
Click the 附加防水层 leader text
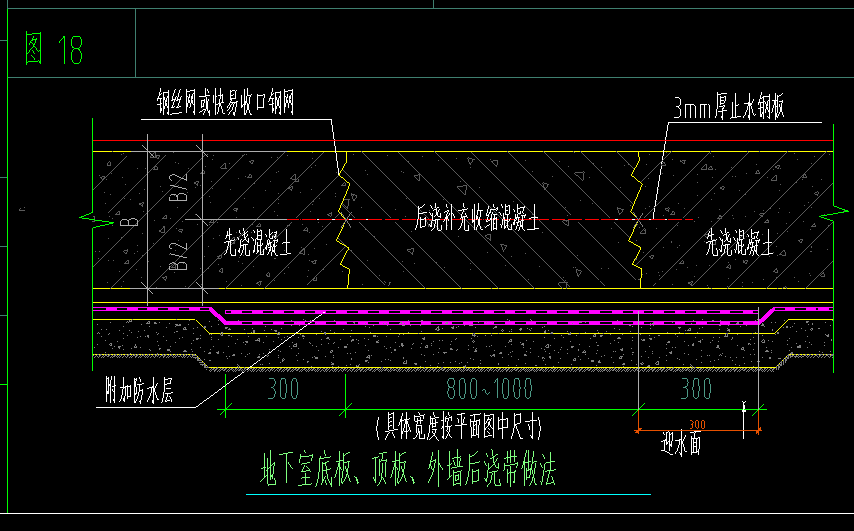click(139, 390)
